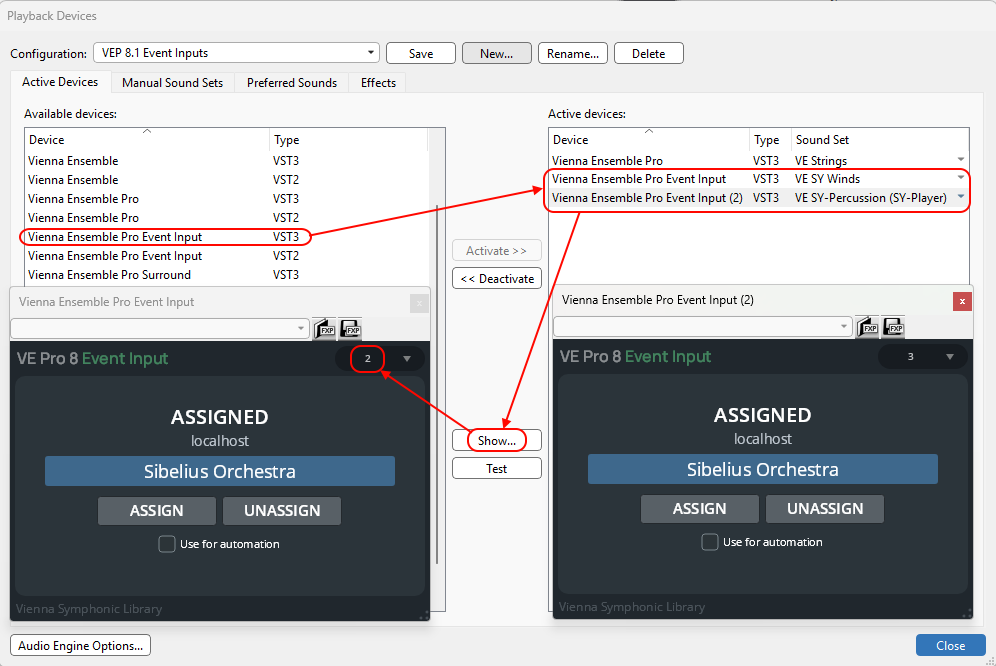Sort active devices by Sound Set column

tap(880, 139)
